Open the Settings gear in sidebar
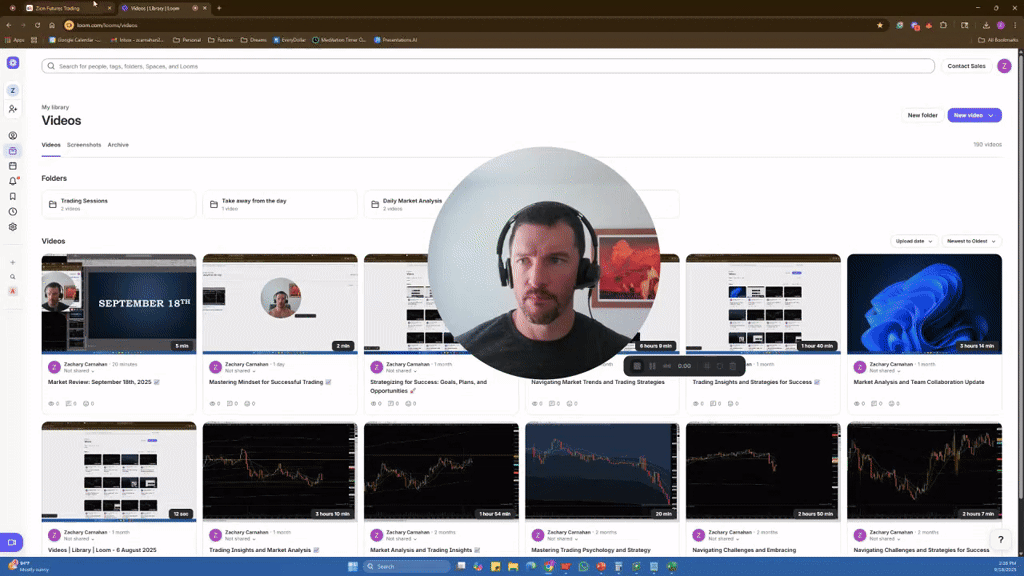This screenshot has height=576, width=1024. 12,227
